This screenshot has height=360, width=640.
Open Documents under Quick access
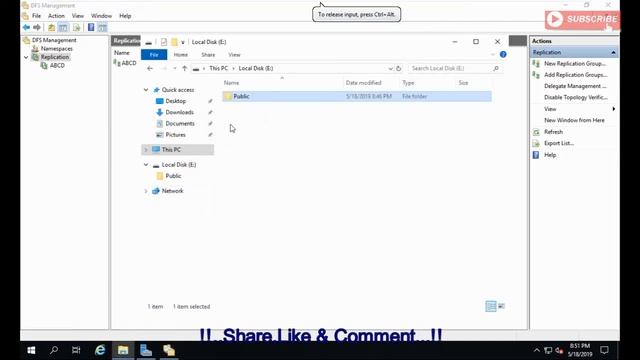pos(180,123)
